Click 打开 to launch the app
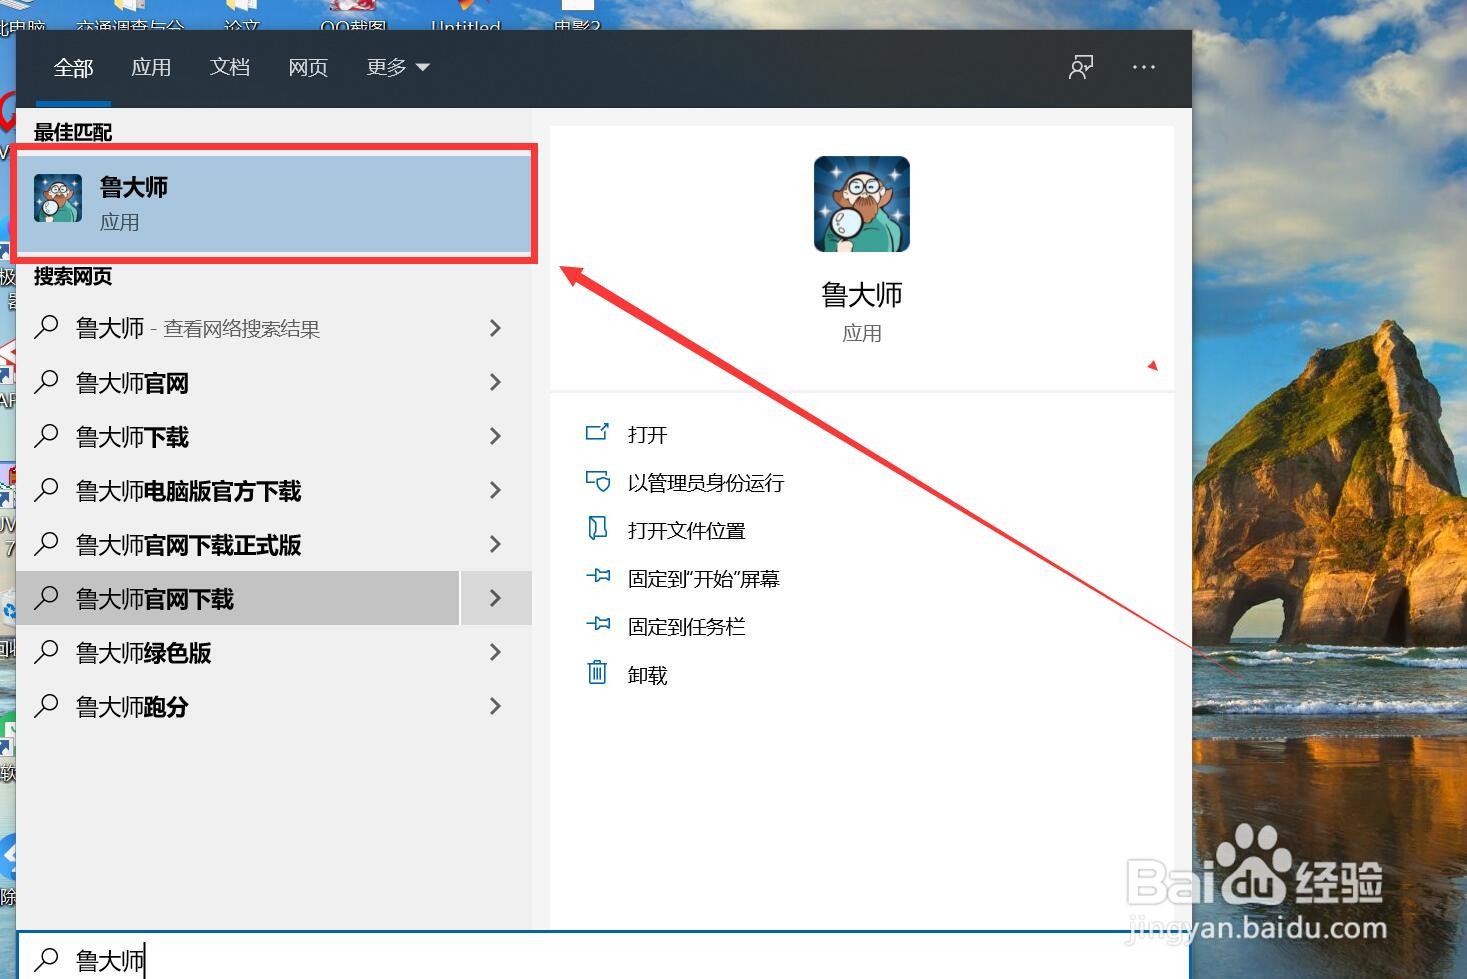1467x979 pixels. click(x=647, y=434)
